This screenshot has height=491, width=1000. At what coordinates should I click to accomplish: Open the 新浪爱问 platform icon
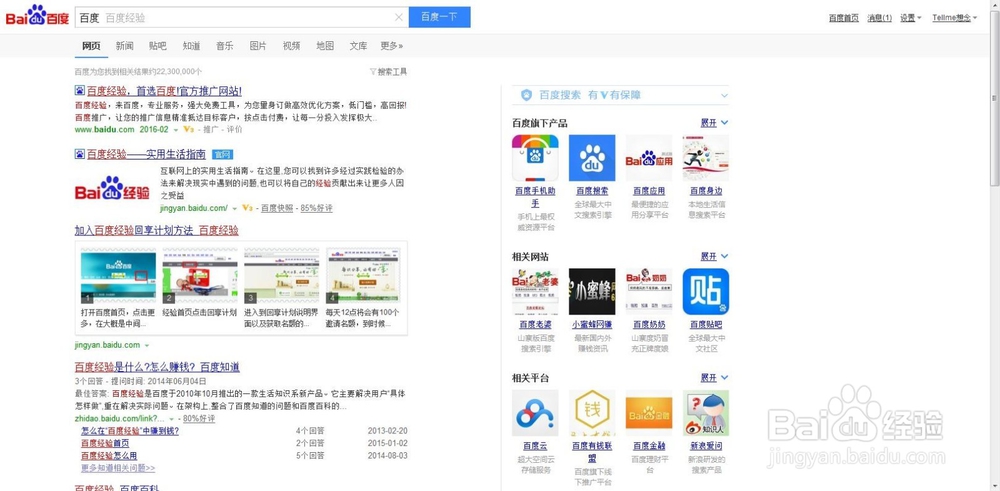(x=705, y=413)
